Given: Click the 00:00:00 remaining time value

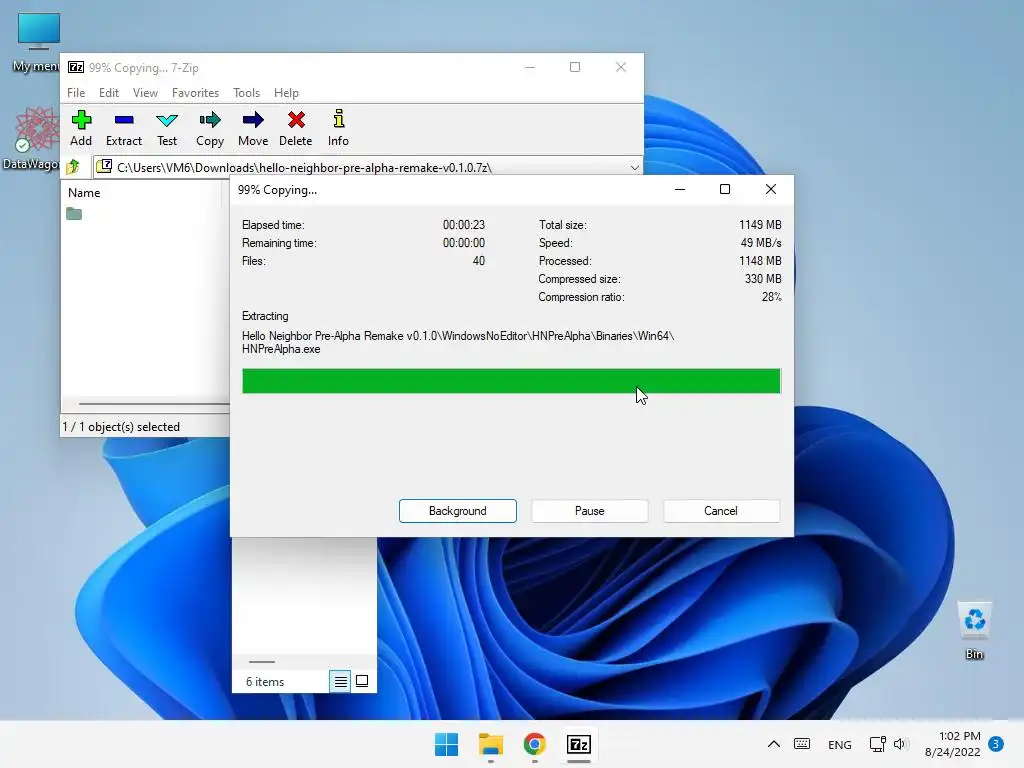Looking at the screenshot, I should click(464, 243).
